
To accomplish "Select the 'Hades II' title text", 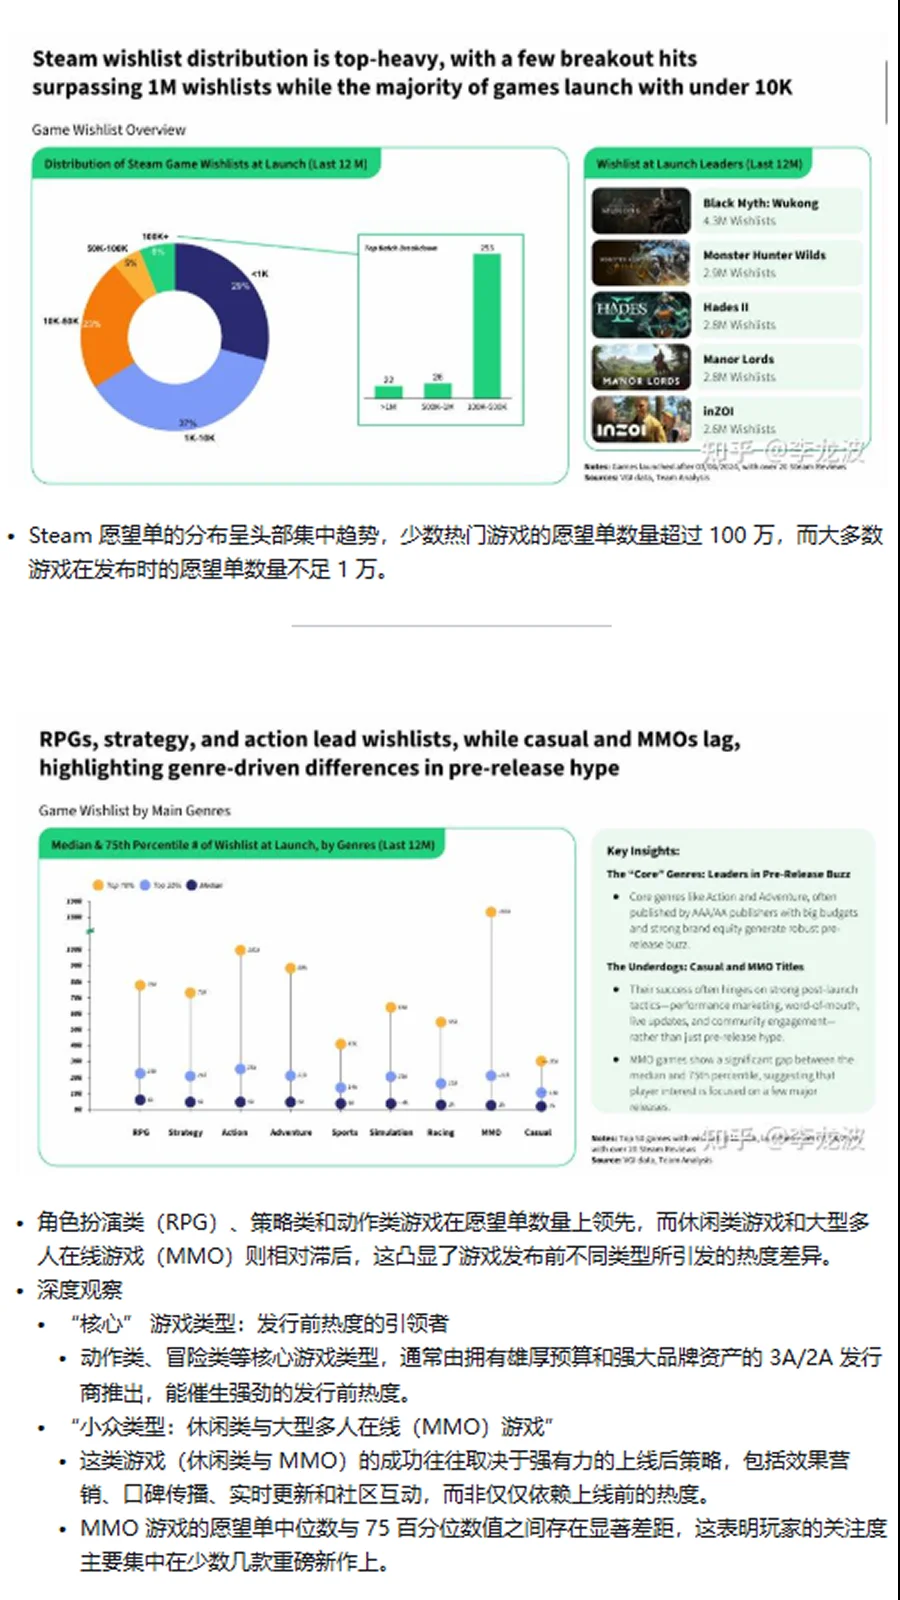I will coord(725,307).
